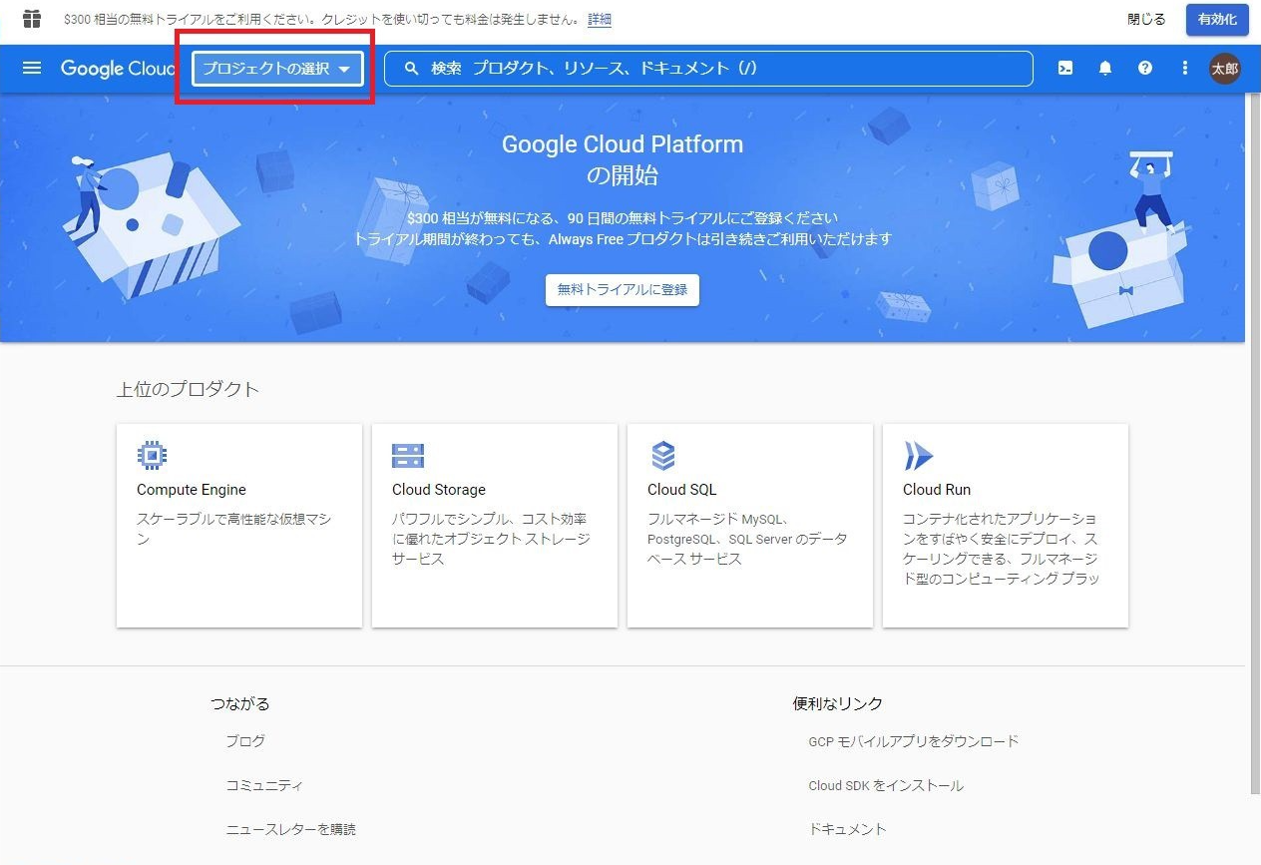Image resolution: width=1261 pixels, height=865 pixels.
Task: Click the gift box icon in trial banner
Action: click(x=32, y=19)
